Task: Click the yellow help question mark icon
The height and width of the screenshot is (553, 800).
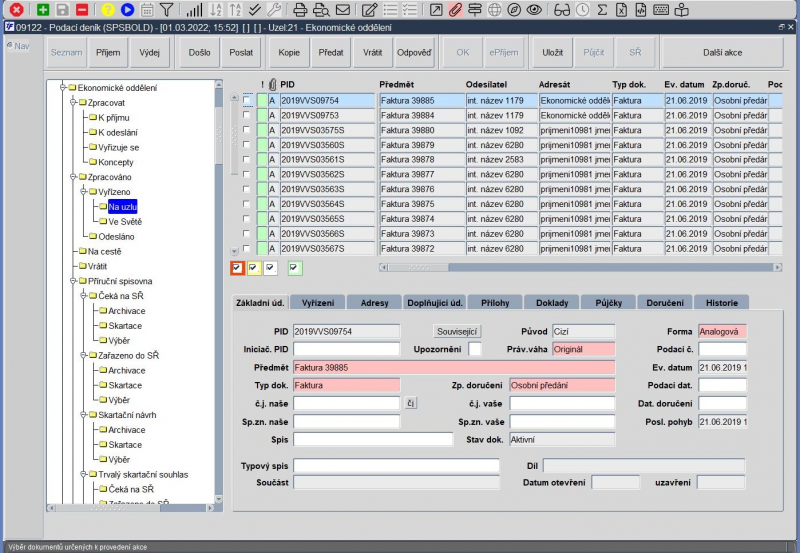Action: [x=108, y=9]
